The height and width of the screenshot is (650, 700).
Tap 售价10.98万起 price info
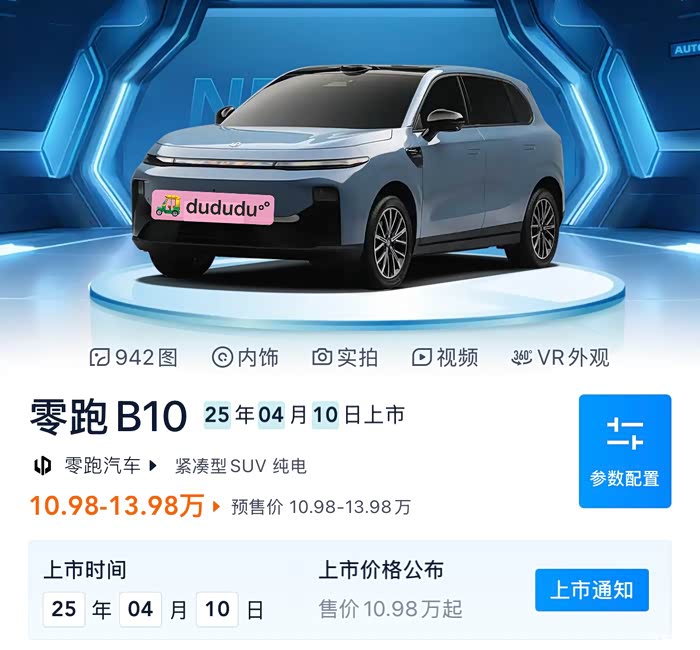[x=391, y=609]
